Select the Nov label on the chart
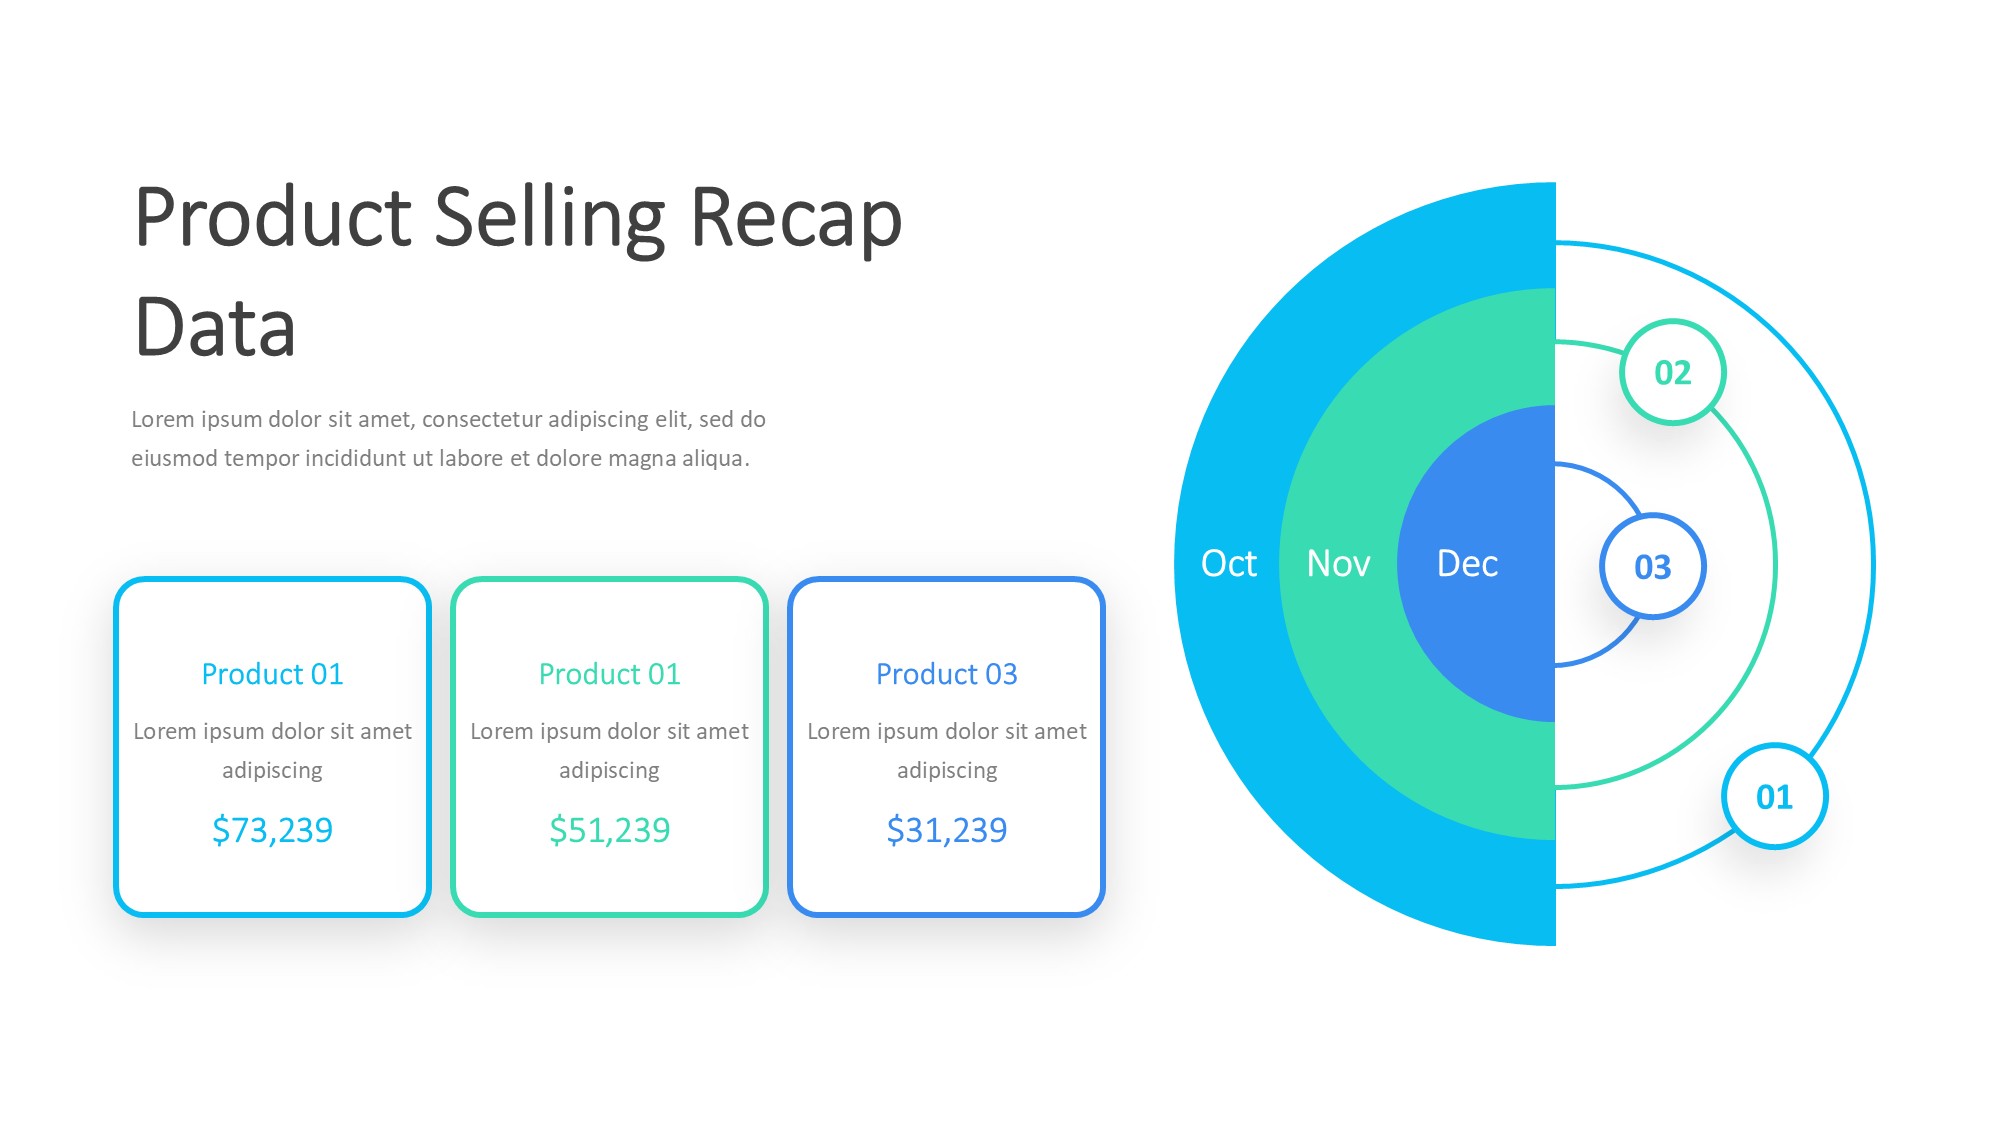Screen dimensions: 2000x1125 (1338, 564)
